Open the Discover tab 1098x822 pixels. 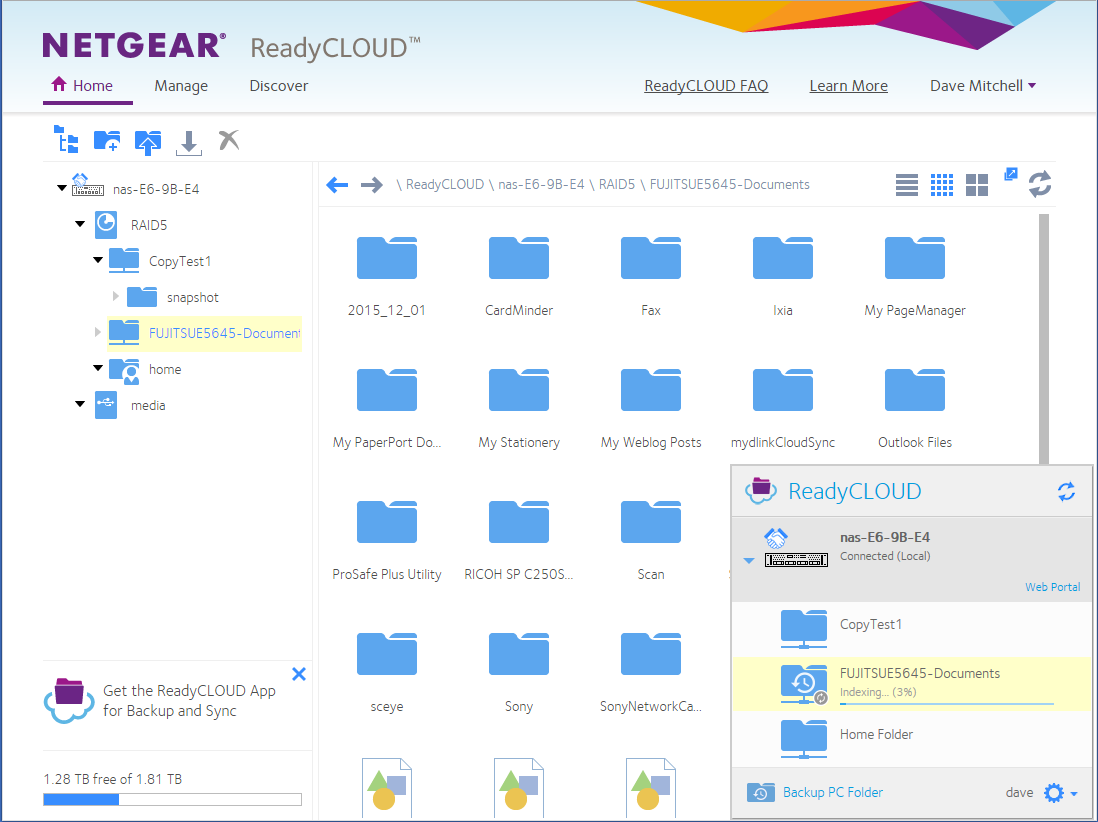tap(279, 86)
